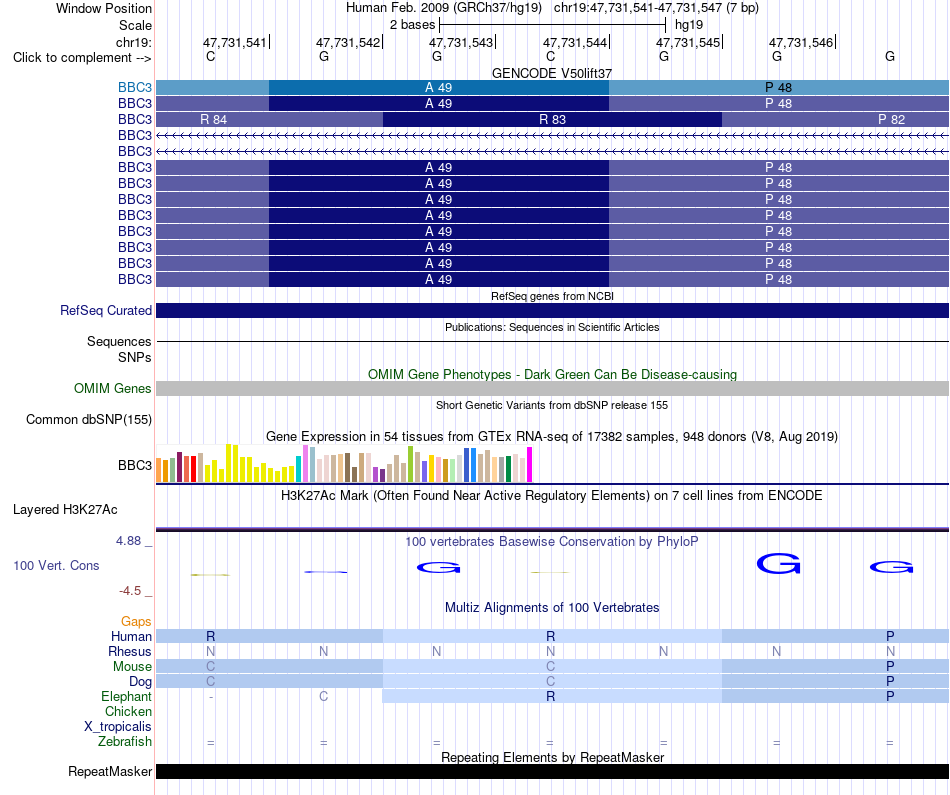This screenshot has height=795, width=950.
Task: Click the RepeatMasker track label
Action: (x=110, y=771)
